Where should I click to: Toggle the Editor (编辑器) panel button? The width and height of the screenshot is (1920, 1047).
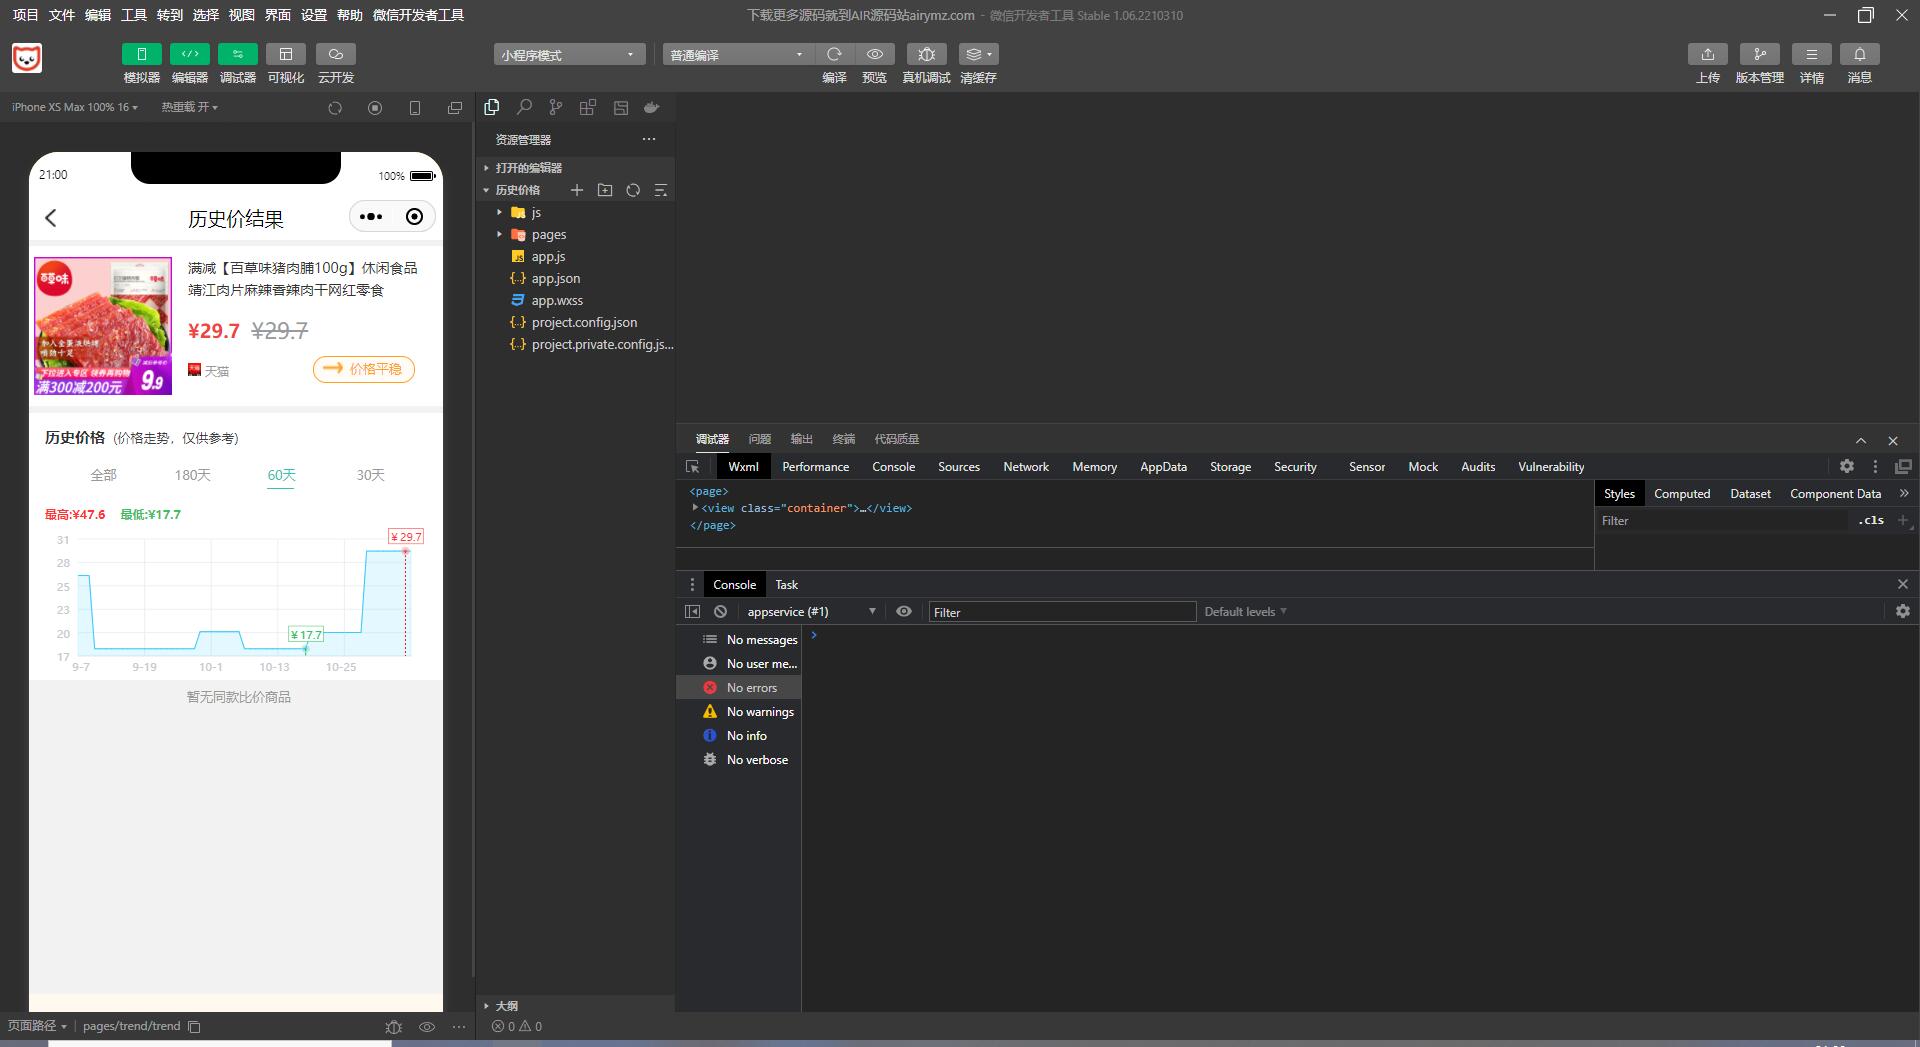coord(189,54)
